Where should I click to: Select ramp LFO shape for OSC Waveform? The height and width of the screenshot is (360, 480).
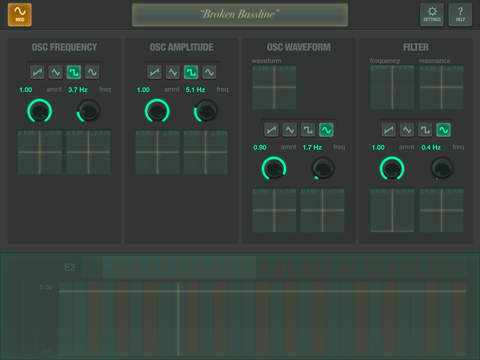click(x=272, y=130)
